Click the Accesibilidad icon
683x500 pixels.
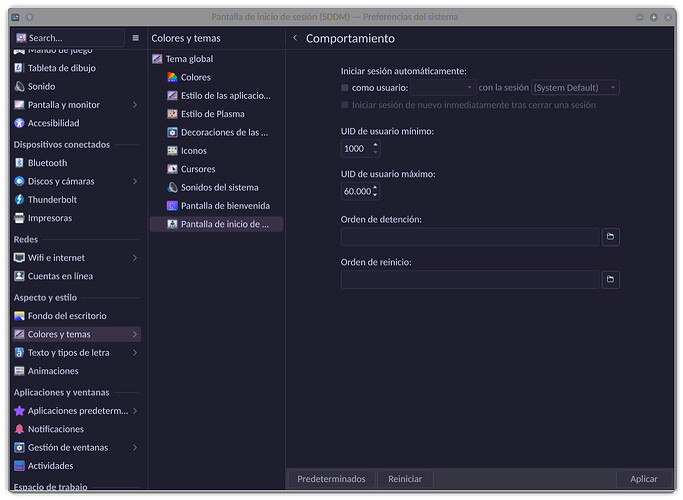point(20,123)
